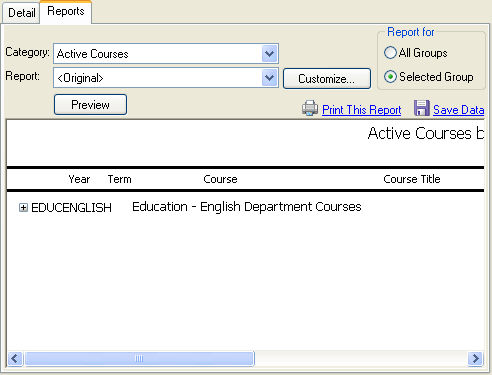This screenshot has width=492, height=375.
Task: Click the Preview button
Action: [x=90, y=105]
